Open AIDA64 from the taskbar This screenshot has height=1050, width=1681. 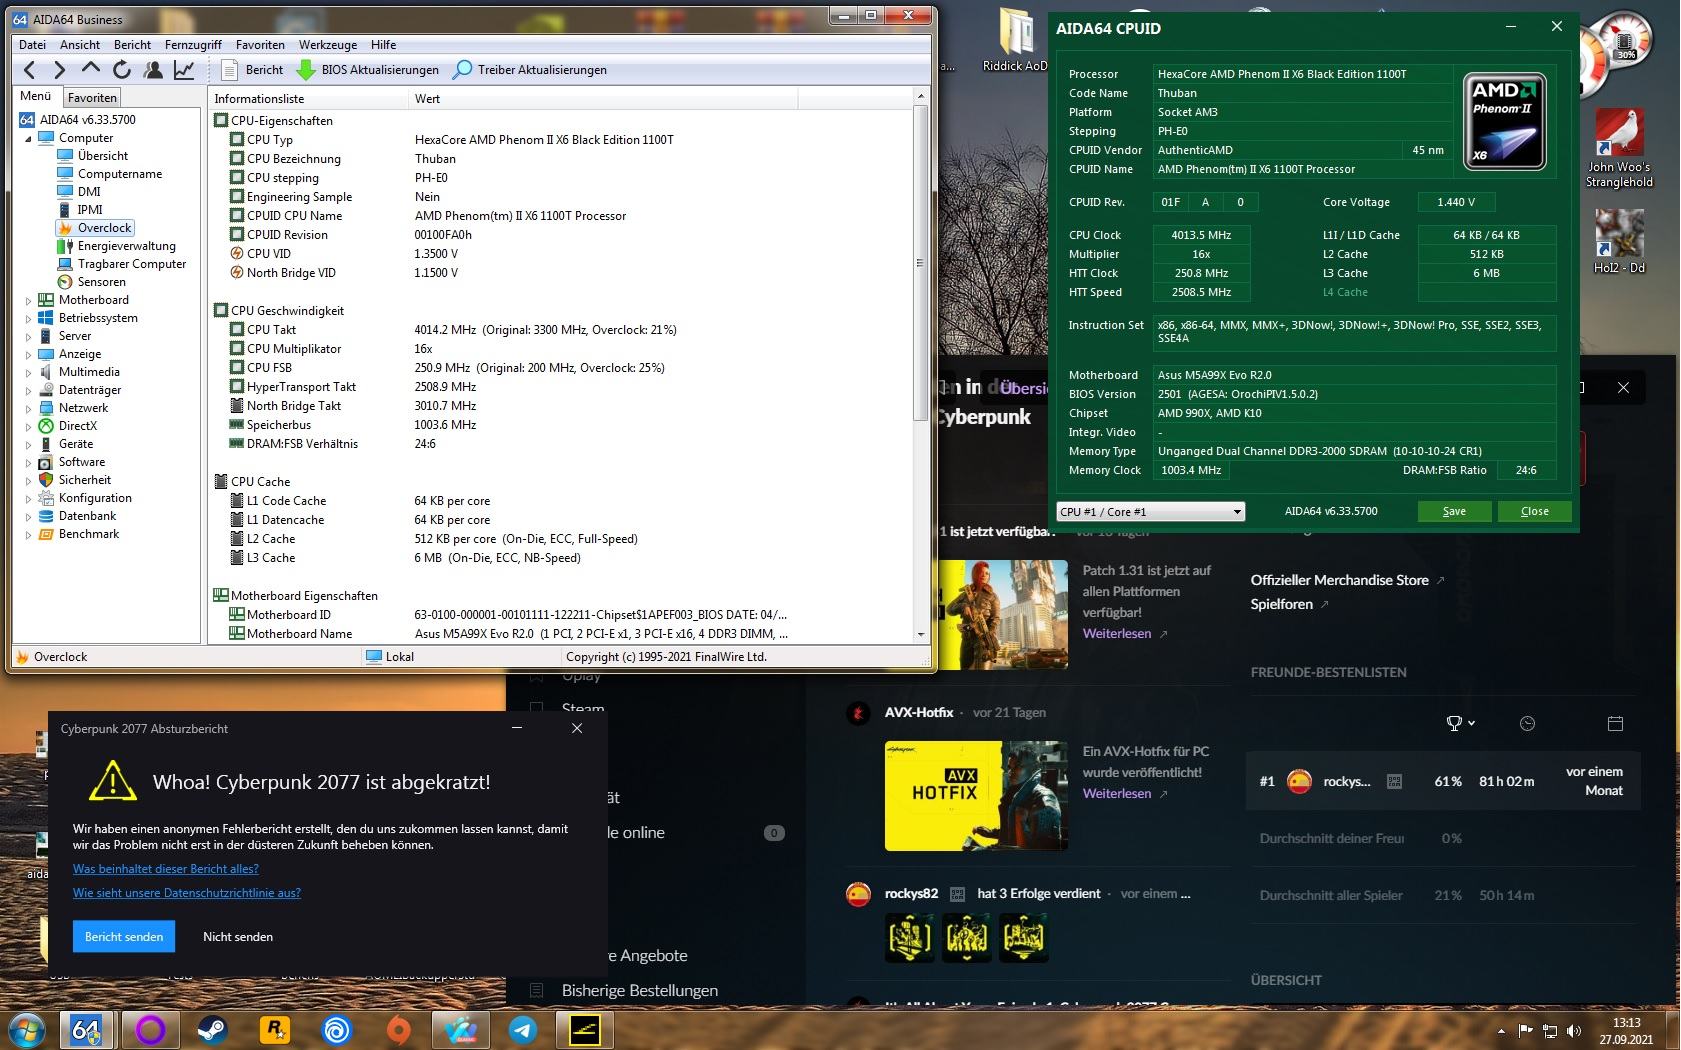(x=87, y=1029)
